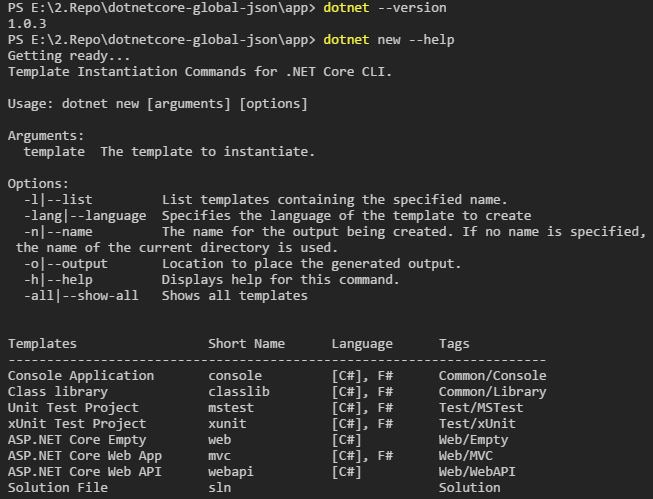Click the 'Web/Empty' tag text

click(x=473, y=440)
